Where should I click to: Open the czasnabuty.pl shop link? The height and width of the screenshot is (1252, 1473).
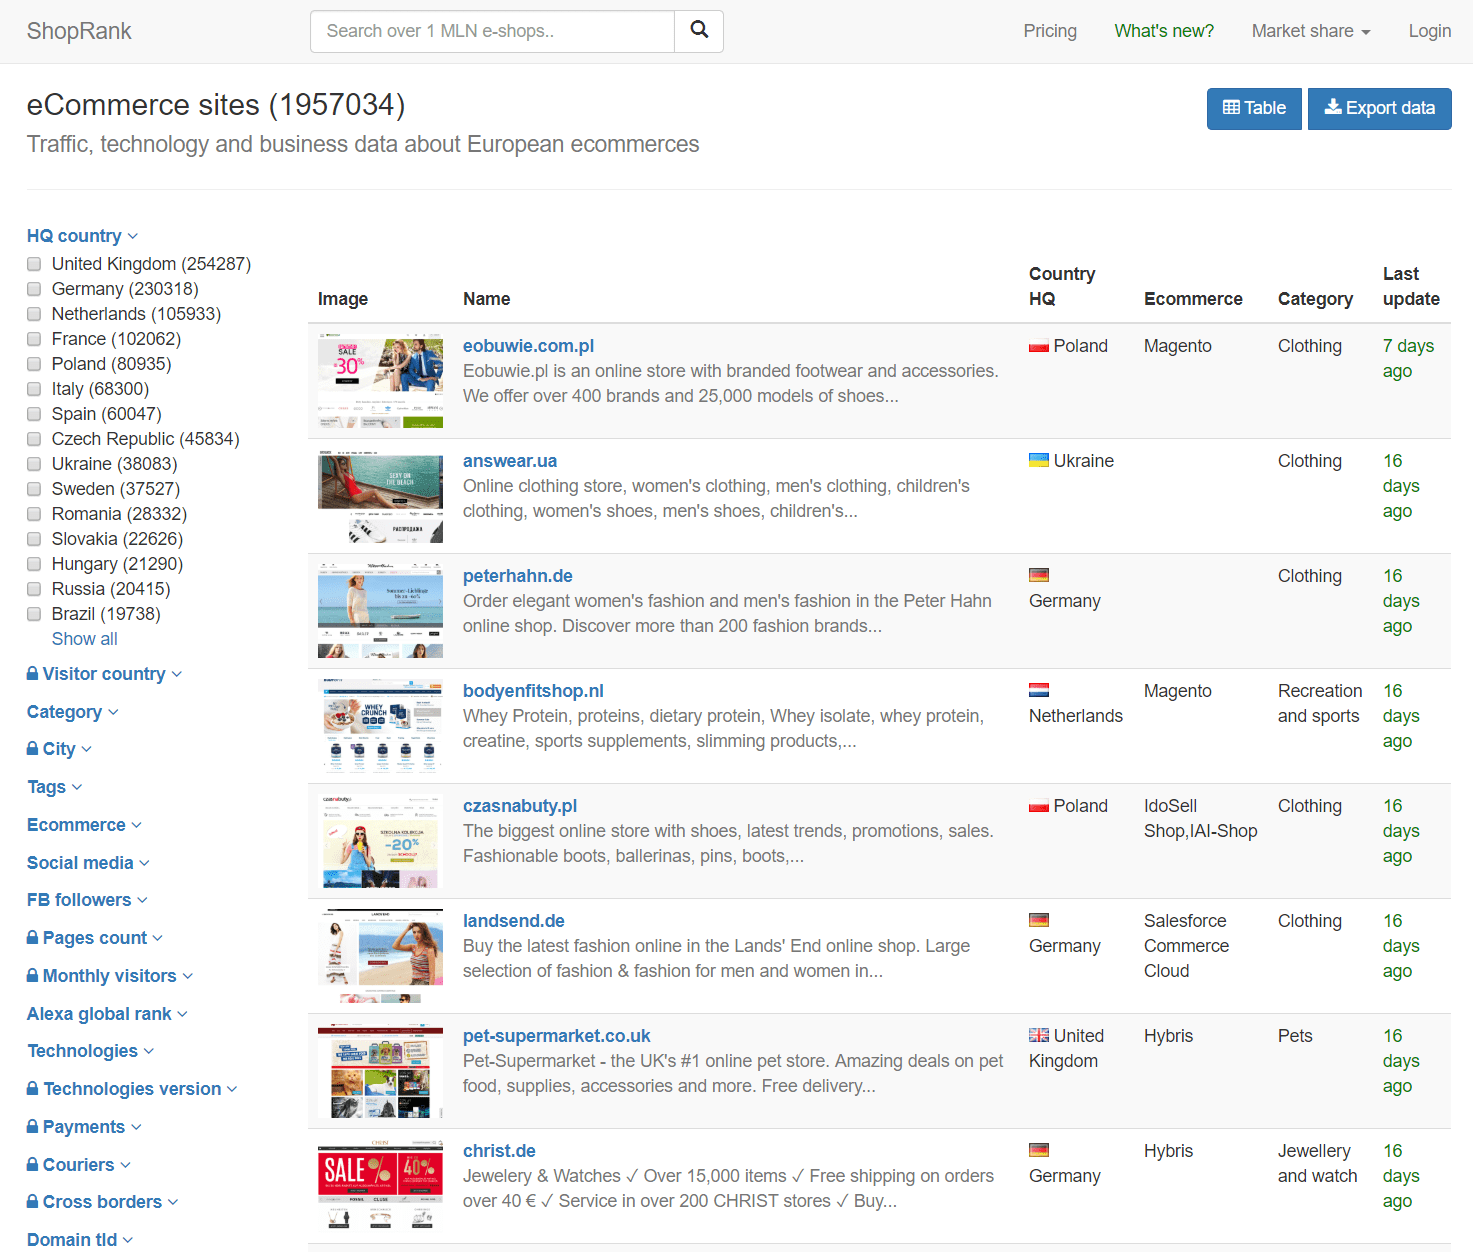click(x=520, y=806)
